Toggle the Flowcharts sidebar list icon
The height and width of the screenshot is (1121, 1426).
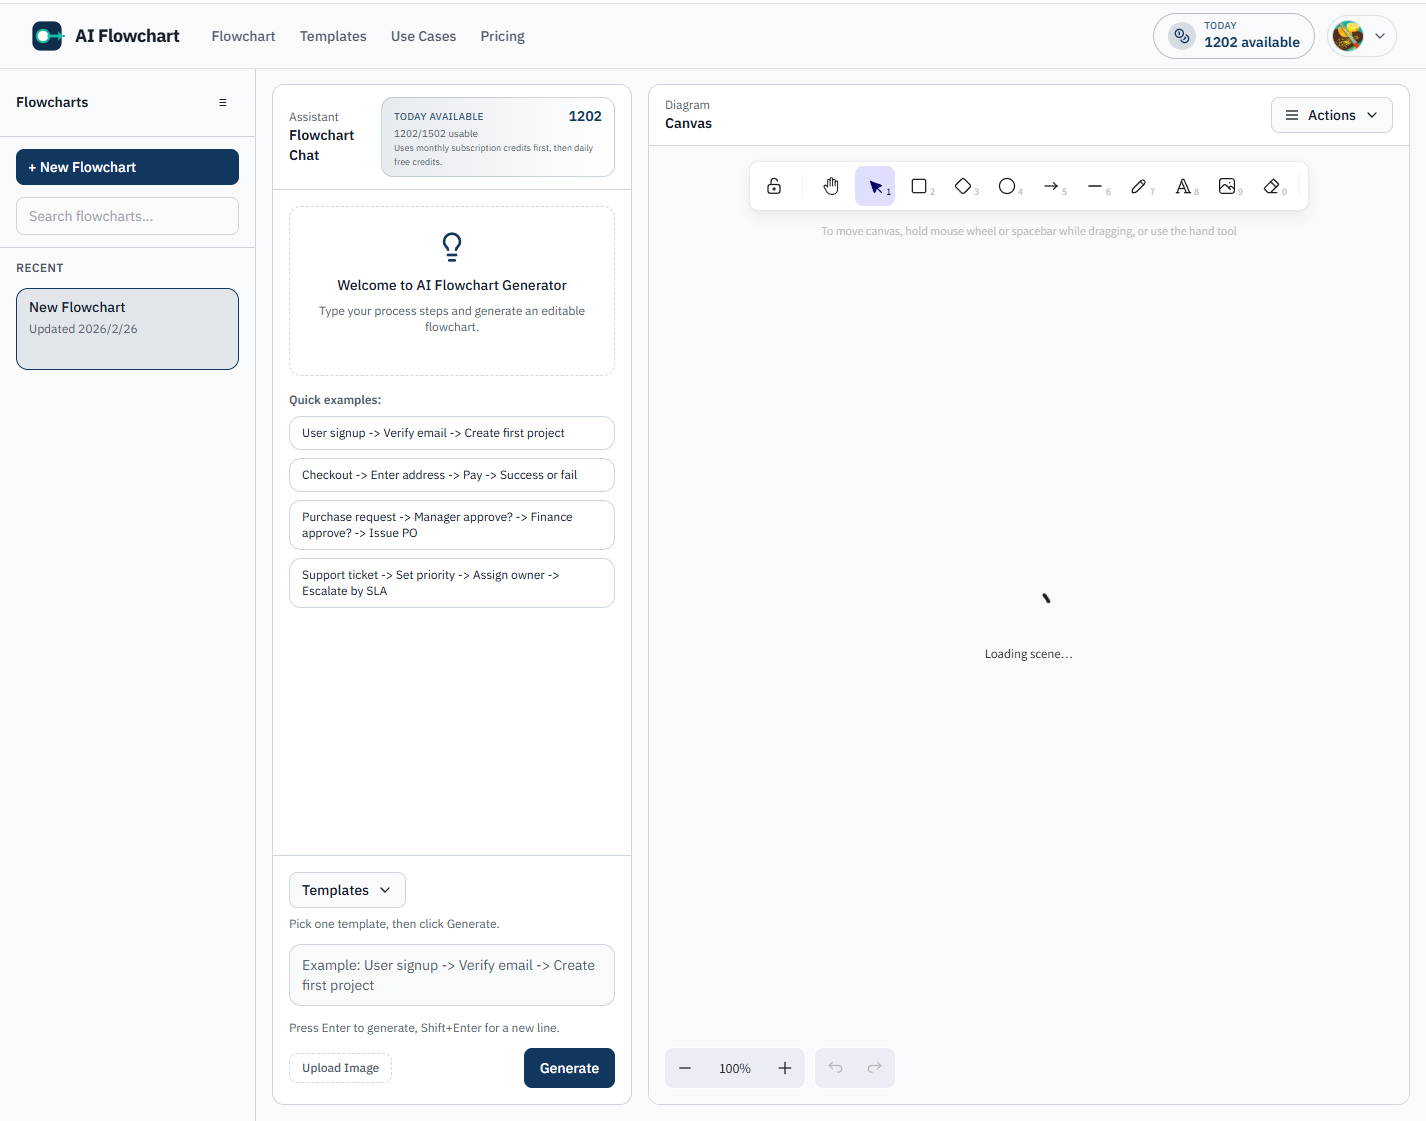click(x=223, y=103)
